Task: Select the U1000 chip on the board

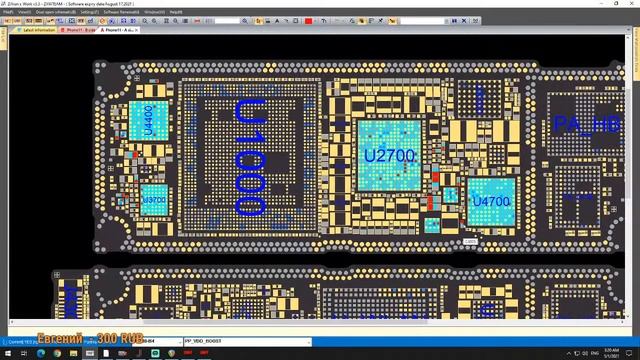Action: pos(250,157)
